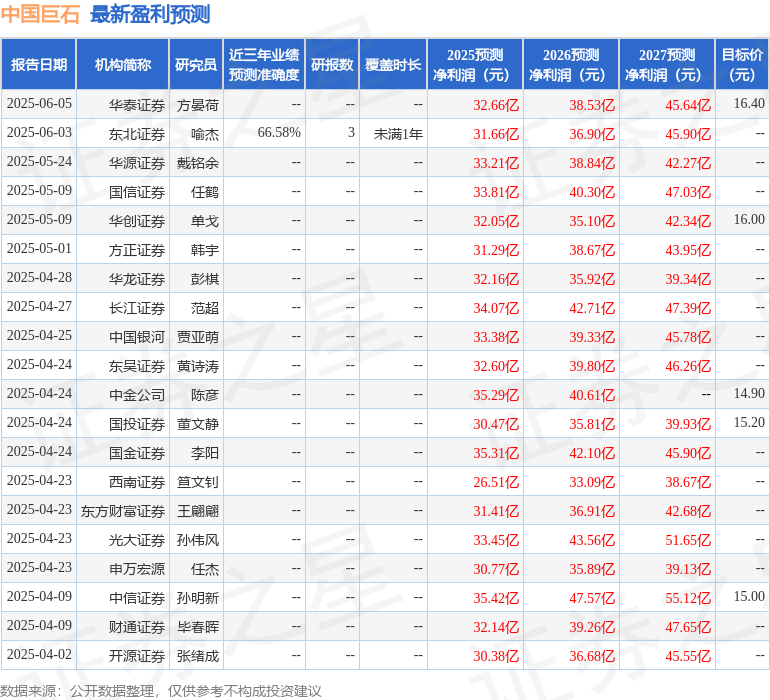This screenshot has height=700, width=770.
Task: Click the 研报数 column header
Action: [332, 65]
